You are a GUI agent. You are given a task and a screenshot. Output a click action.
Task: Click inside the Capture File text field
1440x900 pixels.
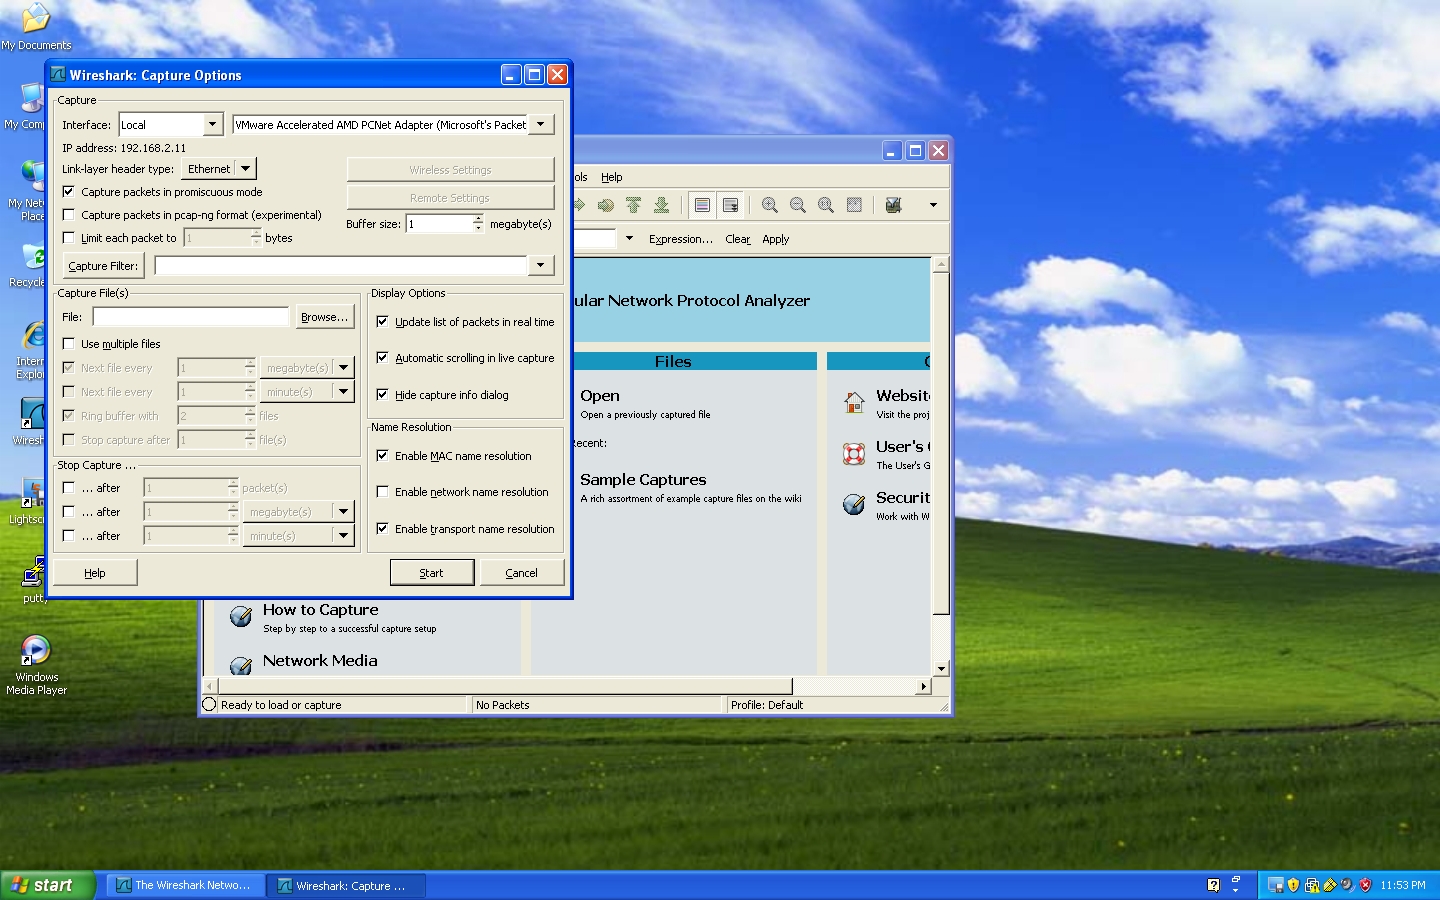(191, 317)
